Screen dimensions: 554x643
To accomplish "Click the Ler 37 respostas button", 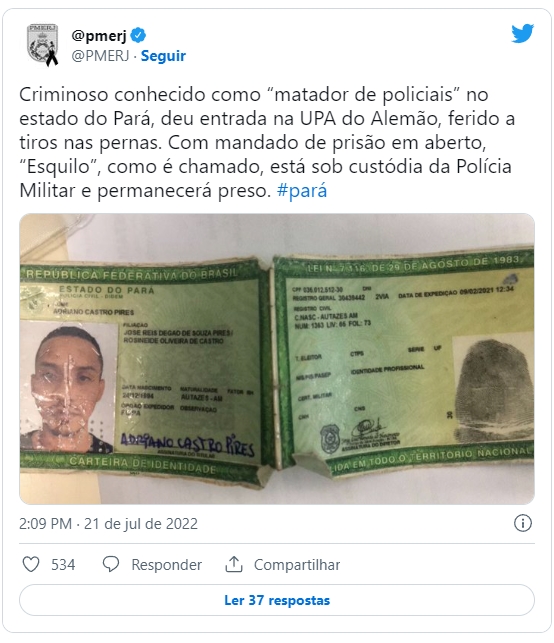I will point(277,600).
